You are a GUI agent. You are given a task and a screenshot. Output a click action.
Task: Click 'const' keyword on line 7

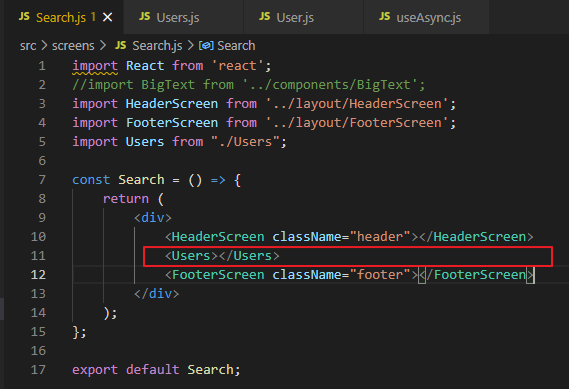click(x=91, y=180)
